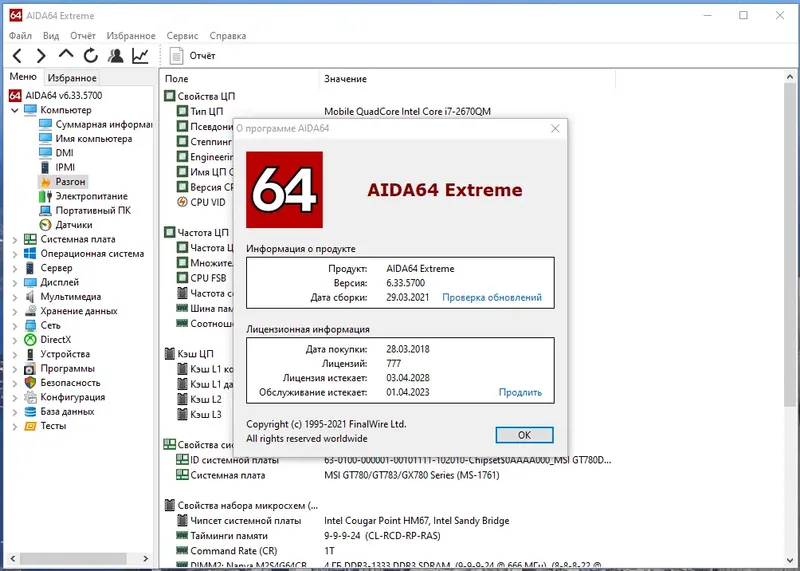Click the Хранение данных storage icon
This screenshot has height=571, width=800.
pyautogui.click(x=30, y=310)
